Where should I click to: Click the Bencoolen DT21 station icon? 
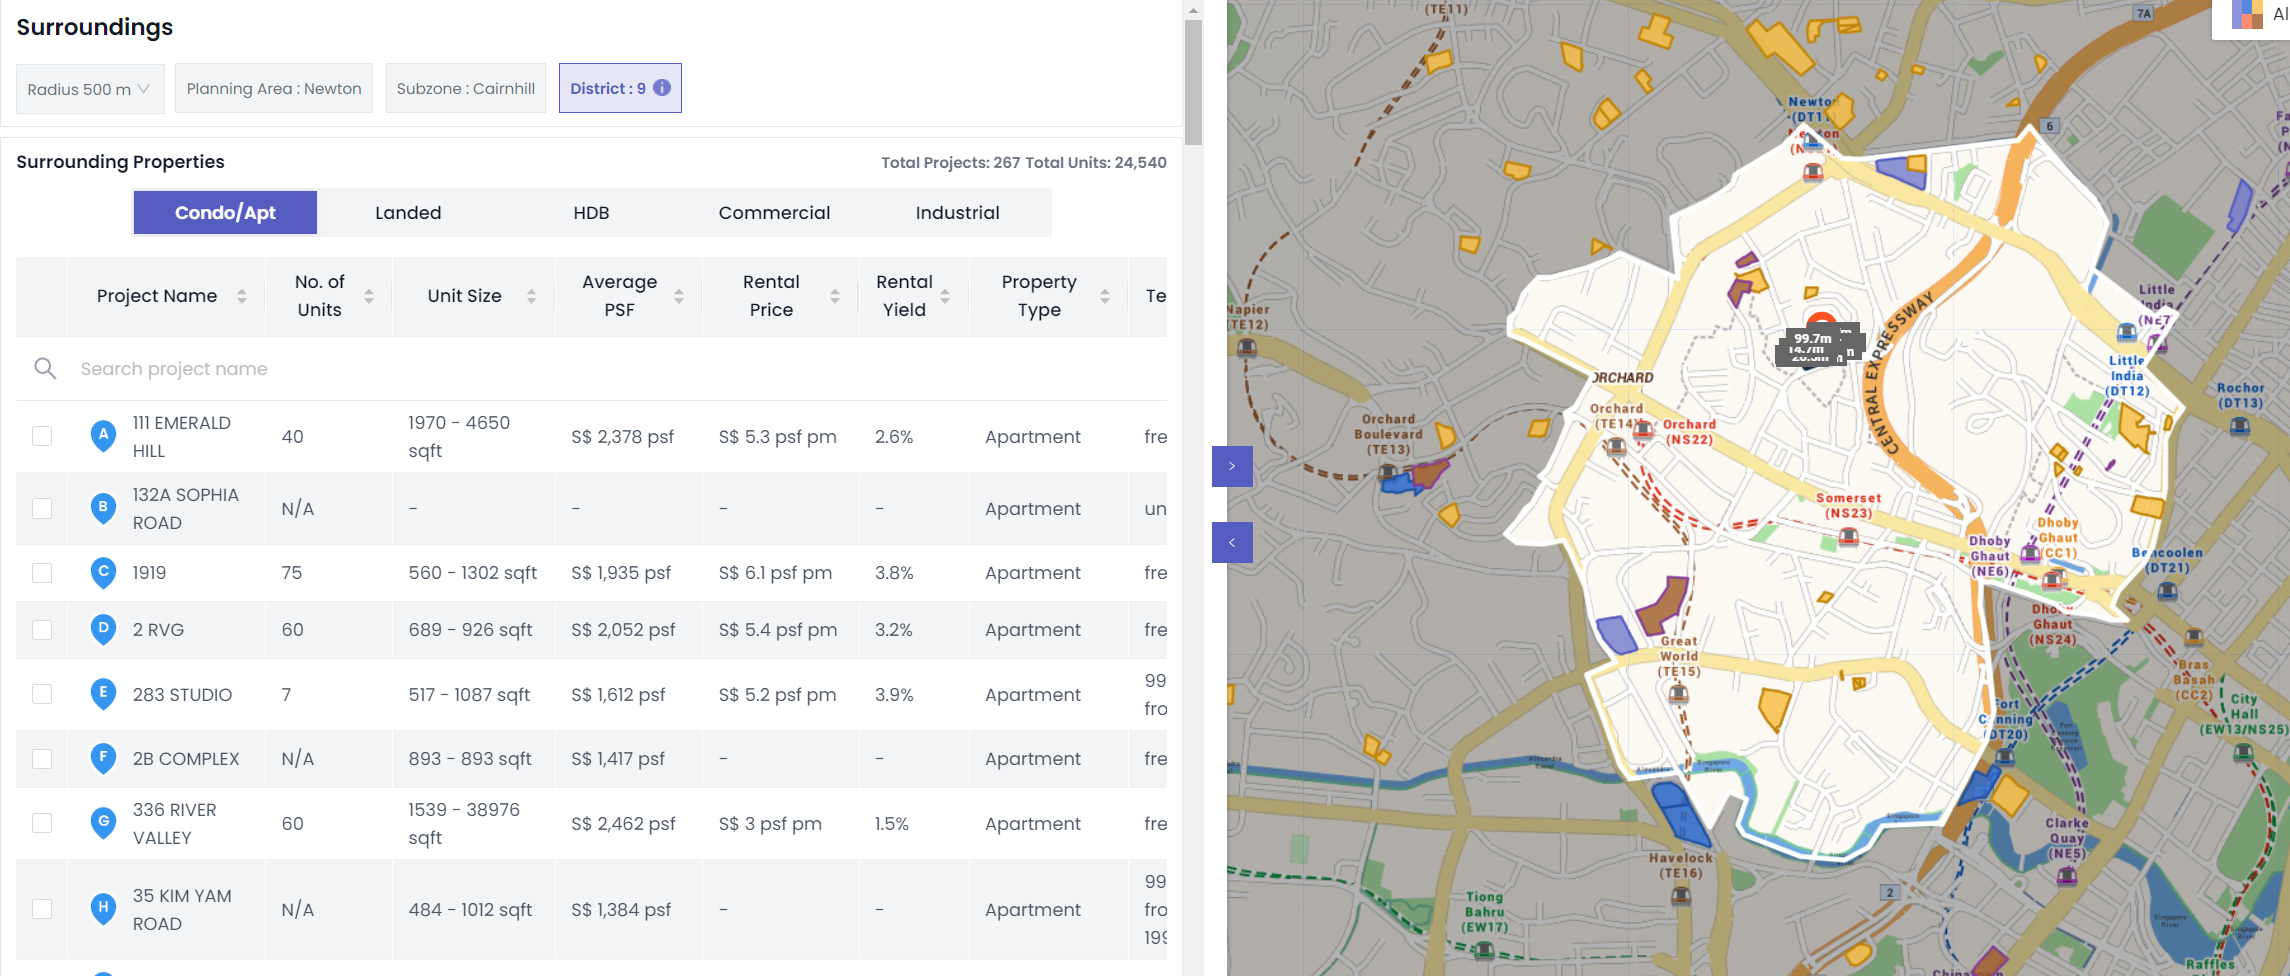coord(2167,590)
